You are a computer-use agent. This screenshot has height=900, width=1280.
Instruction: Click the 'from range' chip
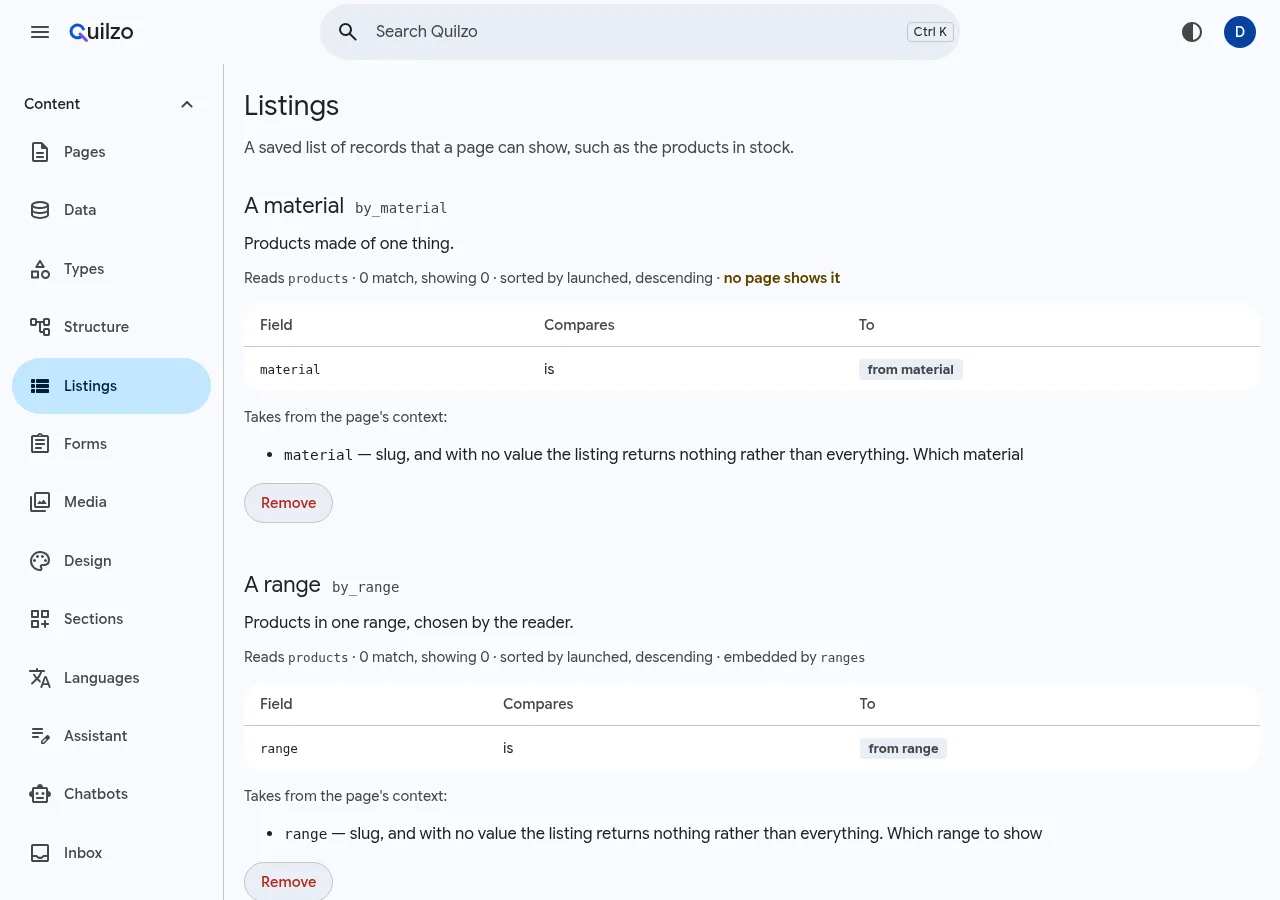(903, 749)
